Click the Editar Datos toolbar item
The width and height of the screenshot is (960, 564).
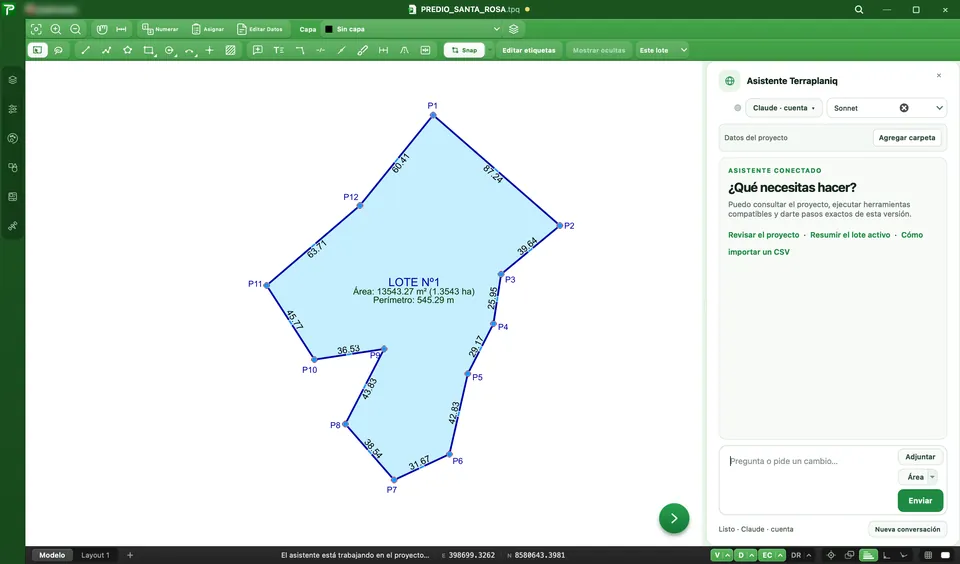[x=260, y=29]
